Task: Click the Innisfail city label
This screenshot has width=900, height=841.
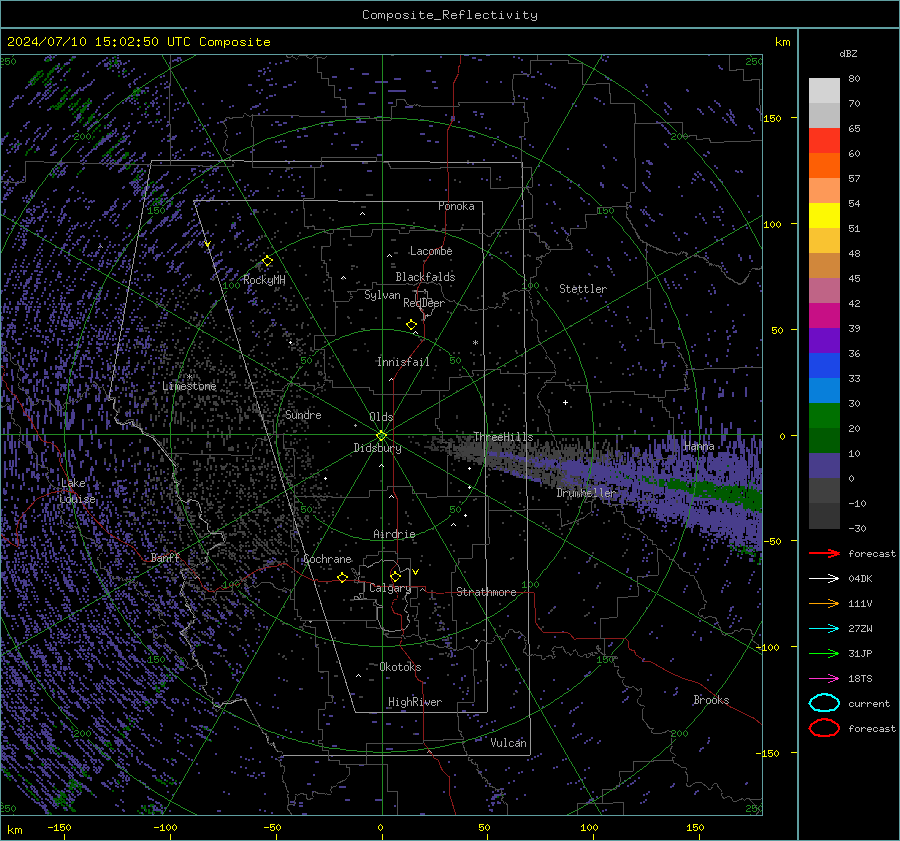Action: [x=403, y=362]
